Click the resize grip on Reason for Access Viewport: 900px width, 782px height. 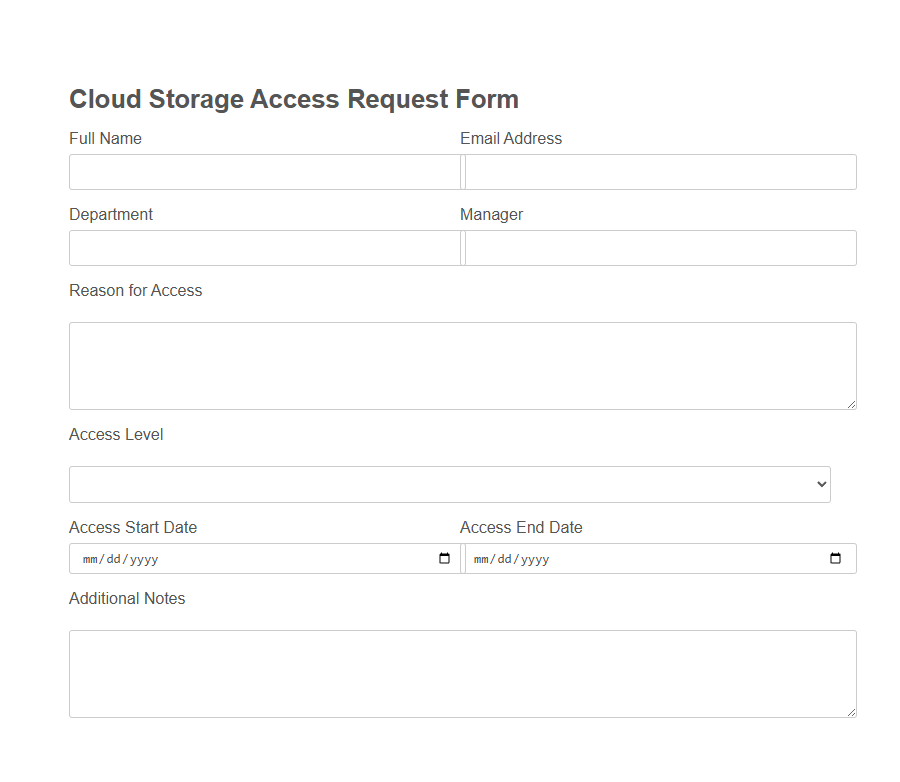pos(852,405)
